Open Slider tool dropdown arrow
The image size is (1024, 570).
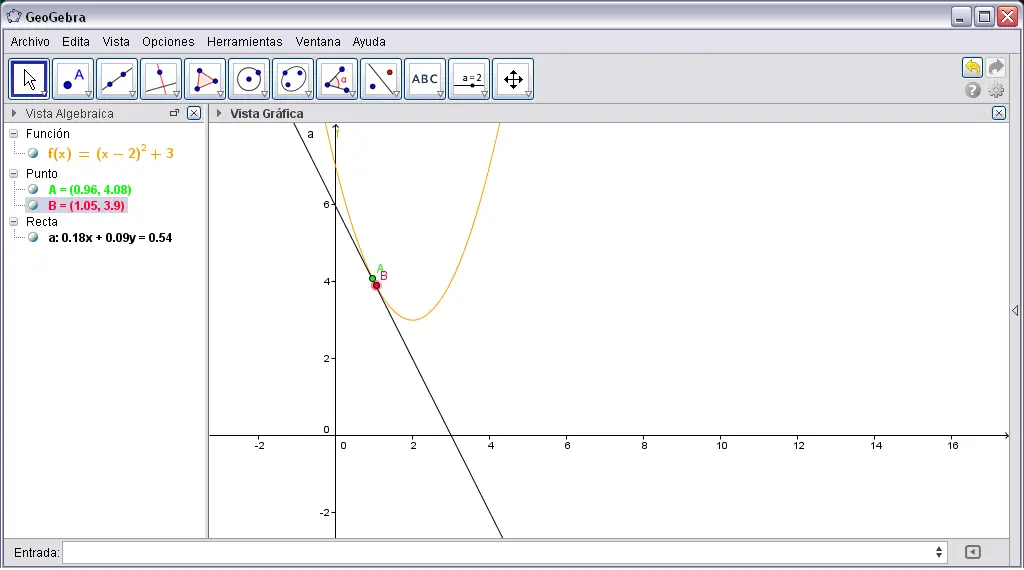coord(484,95)
